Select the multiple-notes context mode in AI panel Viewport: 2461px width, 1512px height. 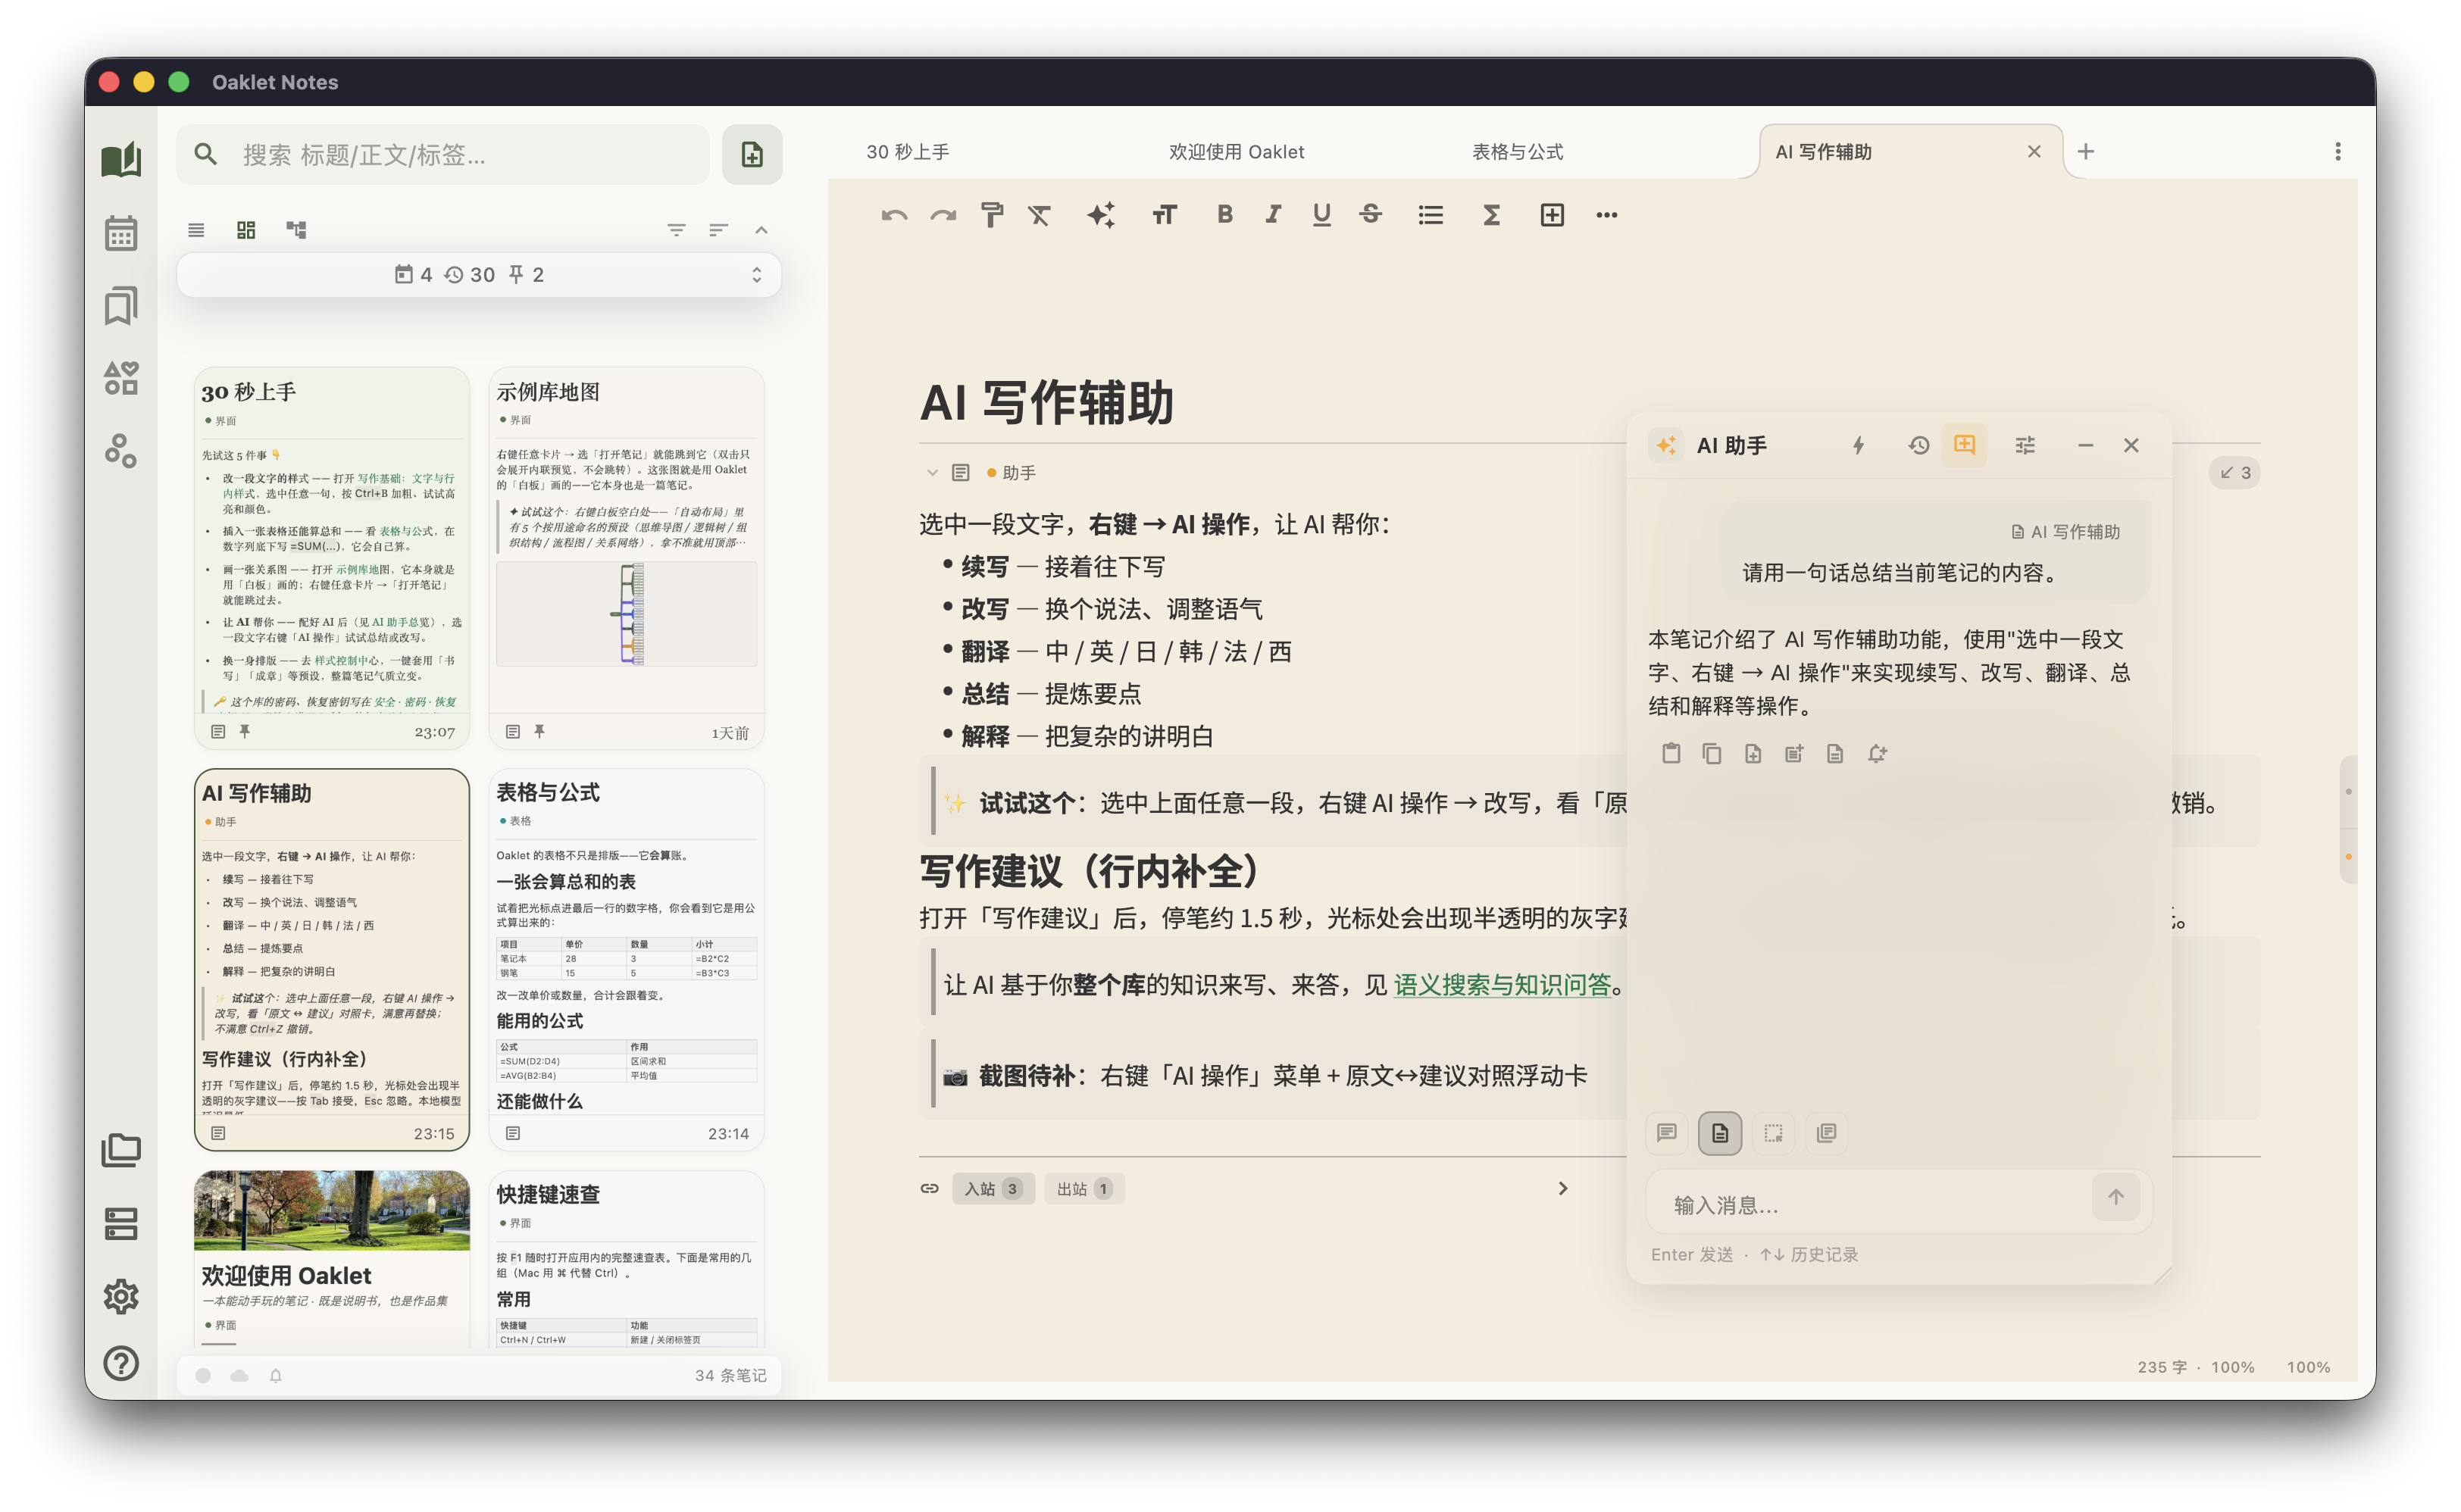(x=1826, y=1133)
